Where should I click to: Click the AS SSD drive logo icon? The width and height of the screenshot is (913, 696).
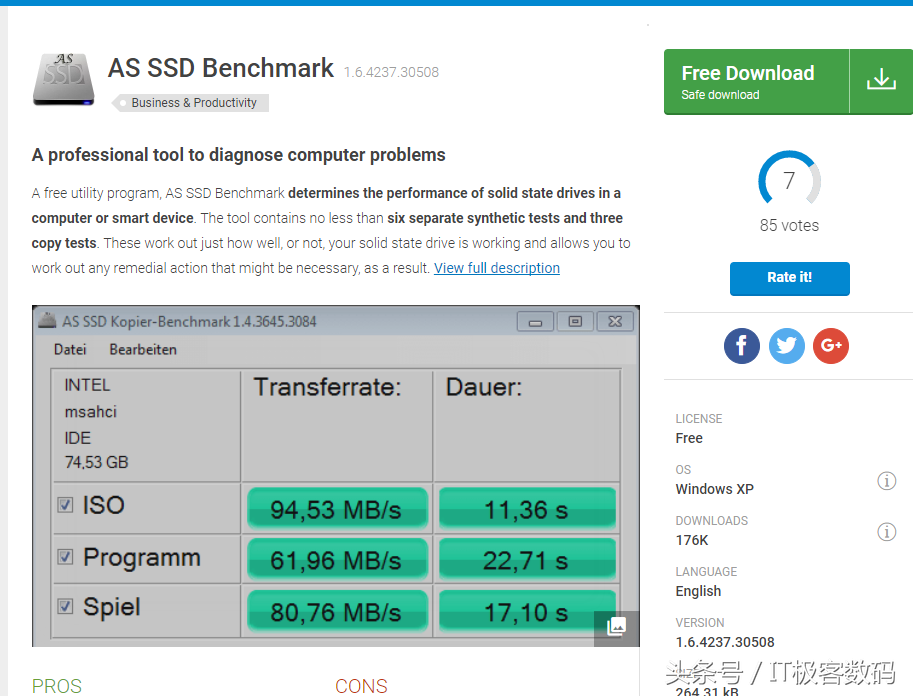pos(63,79)
